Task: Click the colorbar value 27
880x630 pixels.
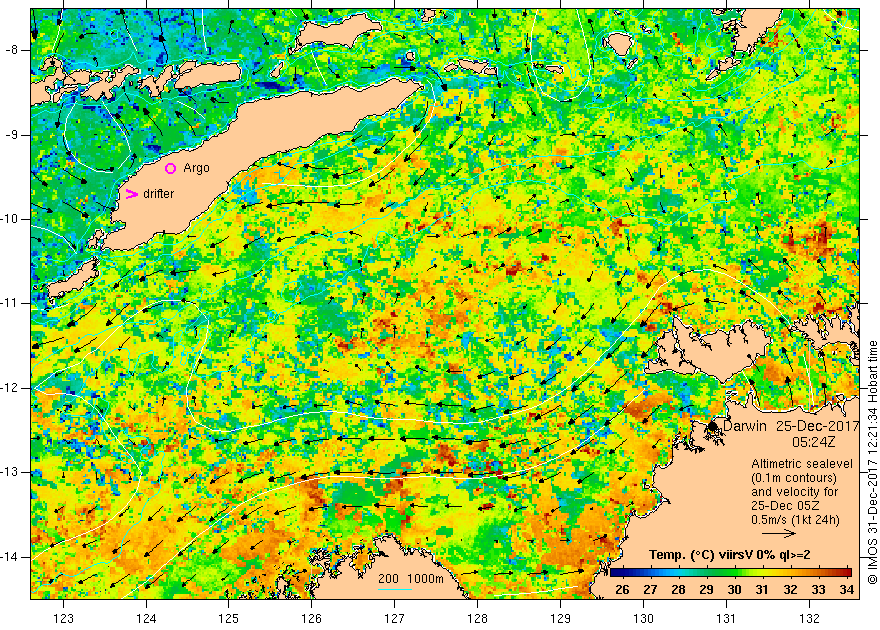Action: pos(650,590)
